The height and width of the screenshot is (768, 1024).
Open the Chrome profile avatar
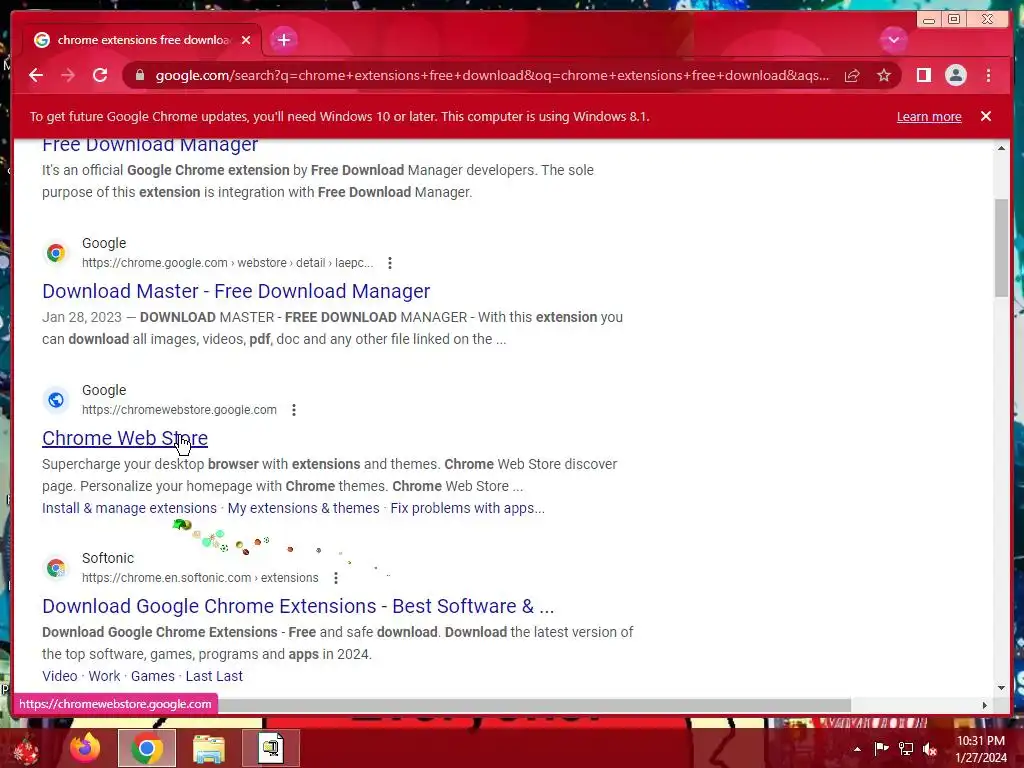pos(955,76)
